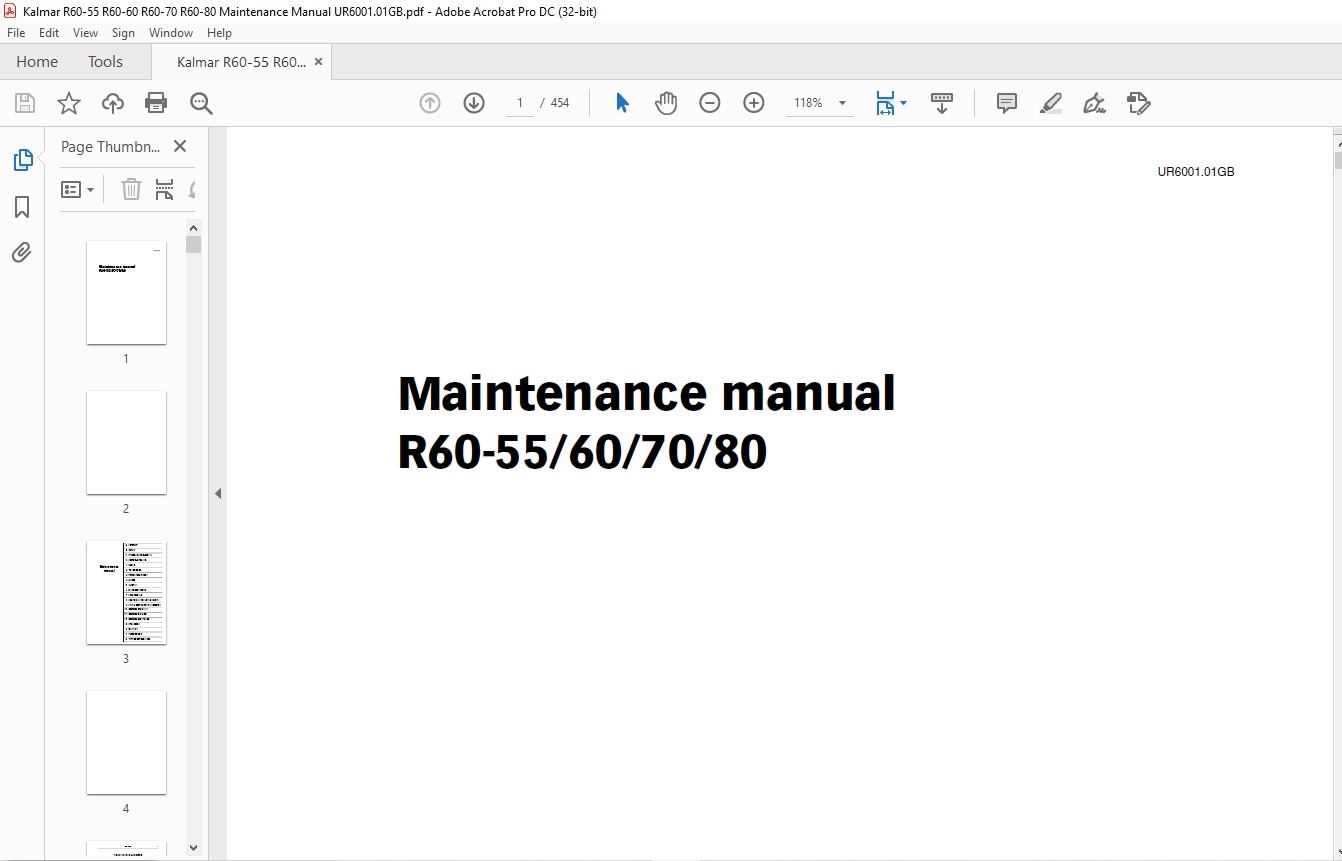Viewport: 1342px width, 861px height.
Task: Go to next page arrow
Action: [x=474, y=103]
